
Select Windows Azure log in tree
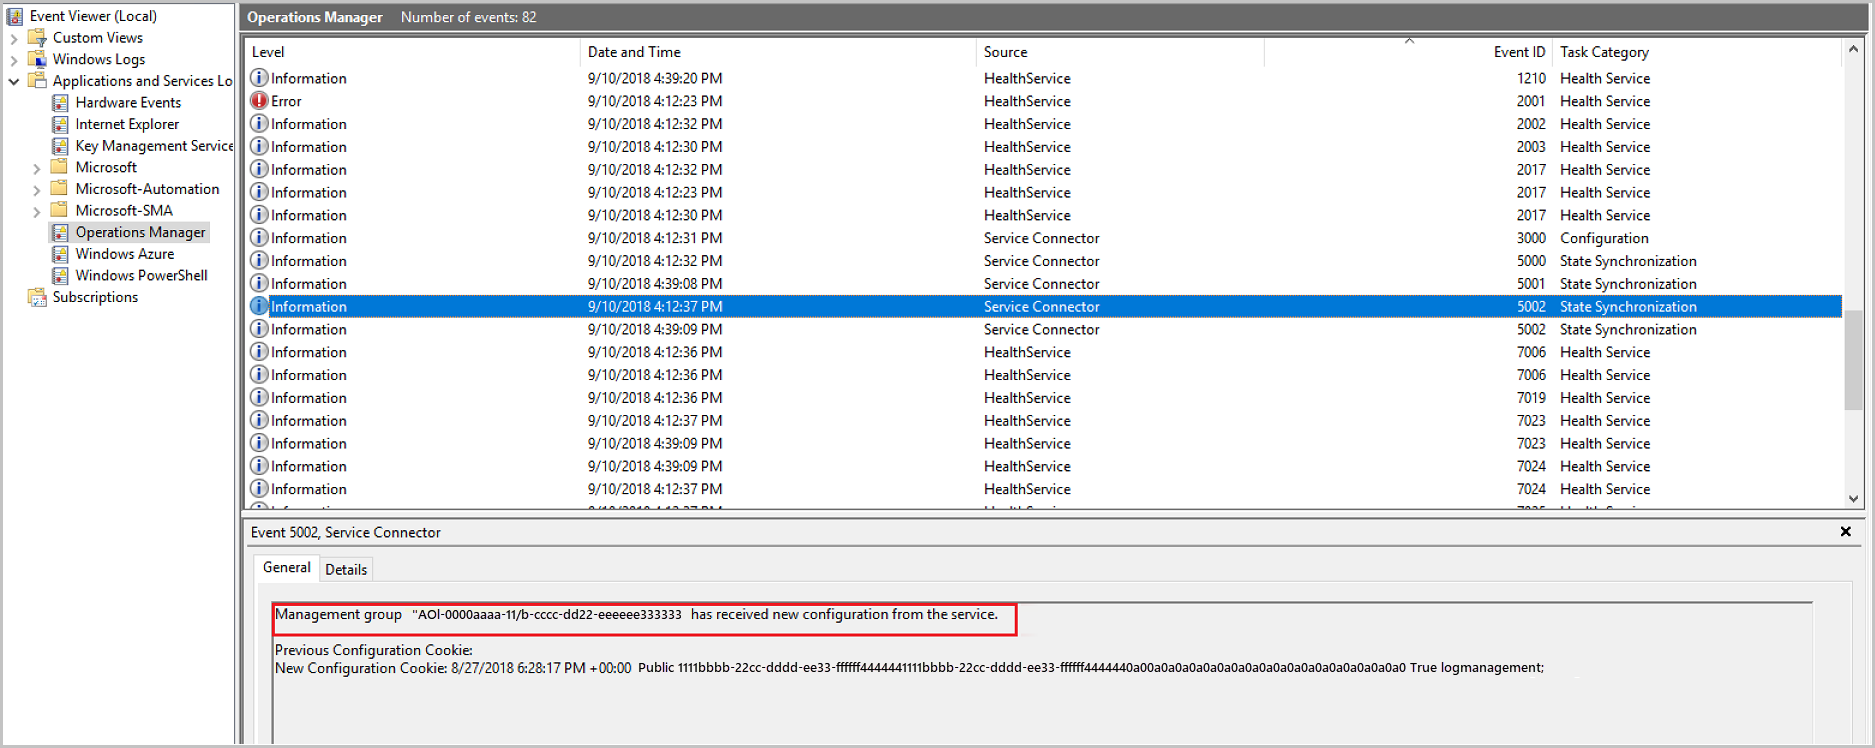(124, 254)
